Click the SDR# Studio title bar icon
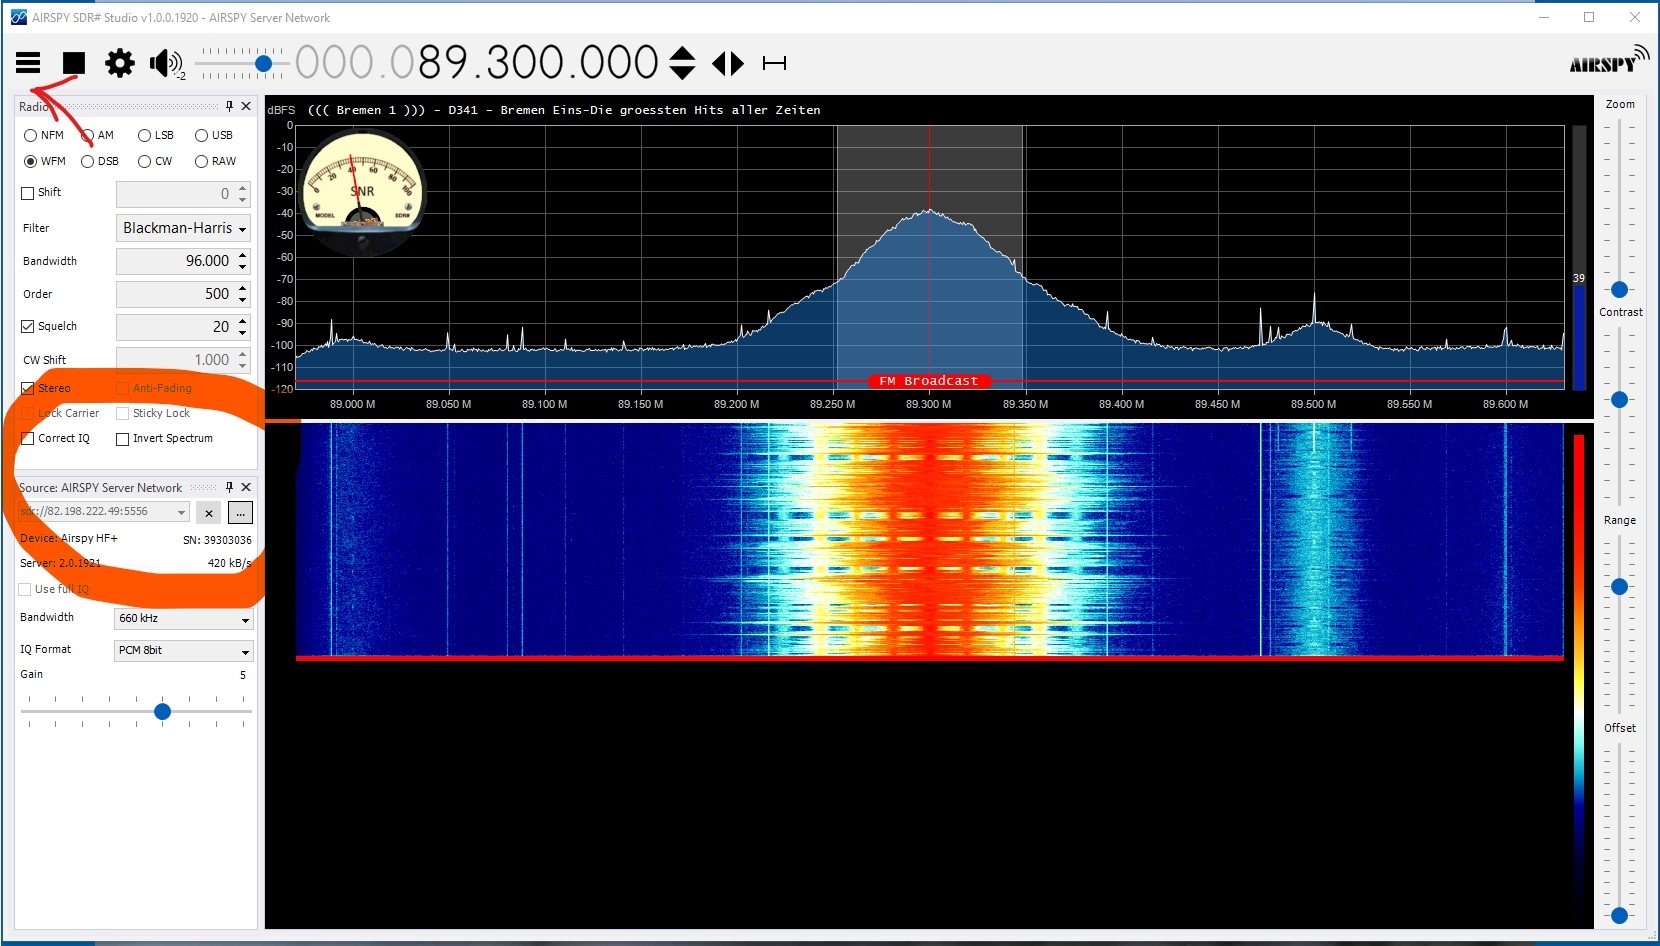Viewport: 1660px width, 946px height. click(18, 17)
